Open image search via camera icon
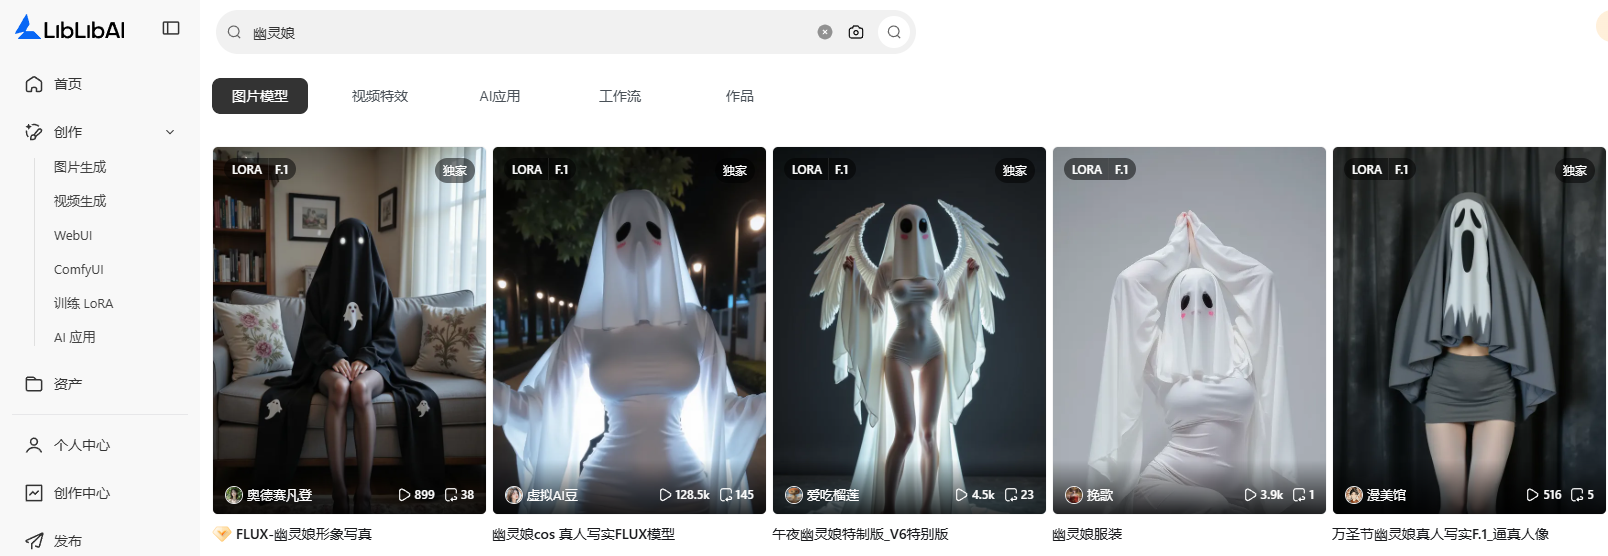Screen dimensions: 1608x556 (x=856, y=32)
